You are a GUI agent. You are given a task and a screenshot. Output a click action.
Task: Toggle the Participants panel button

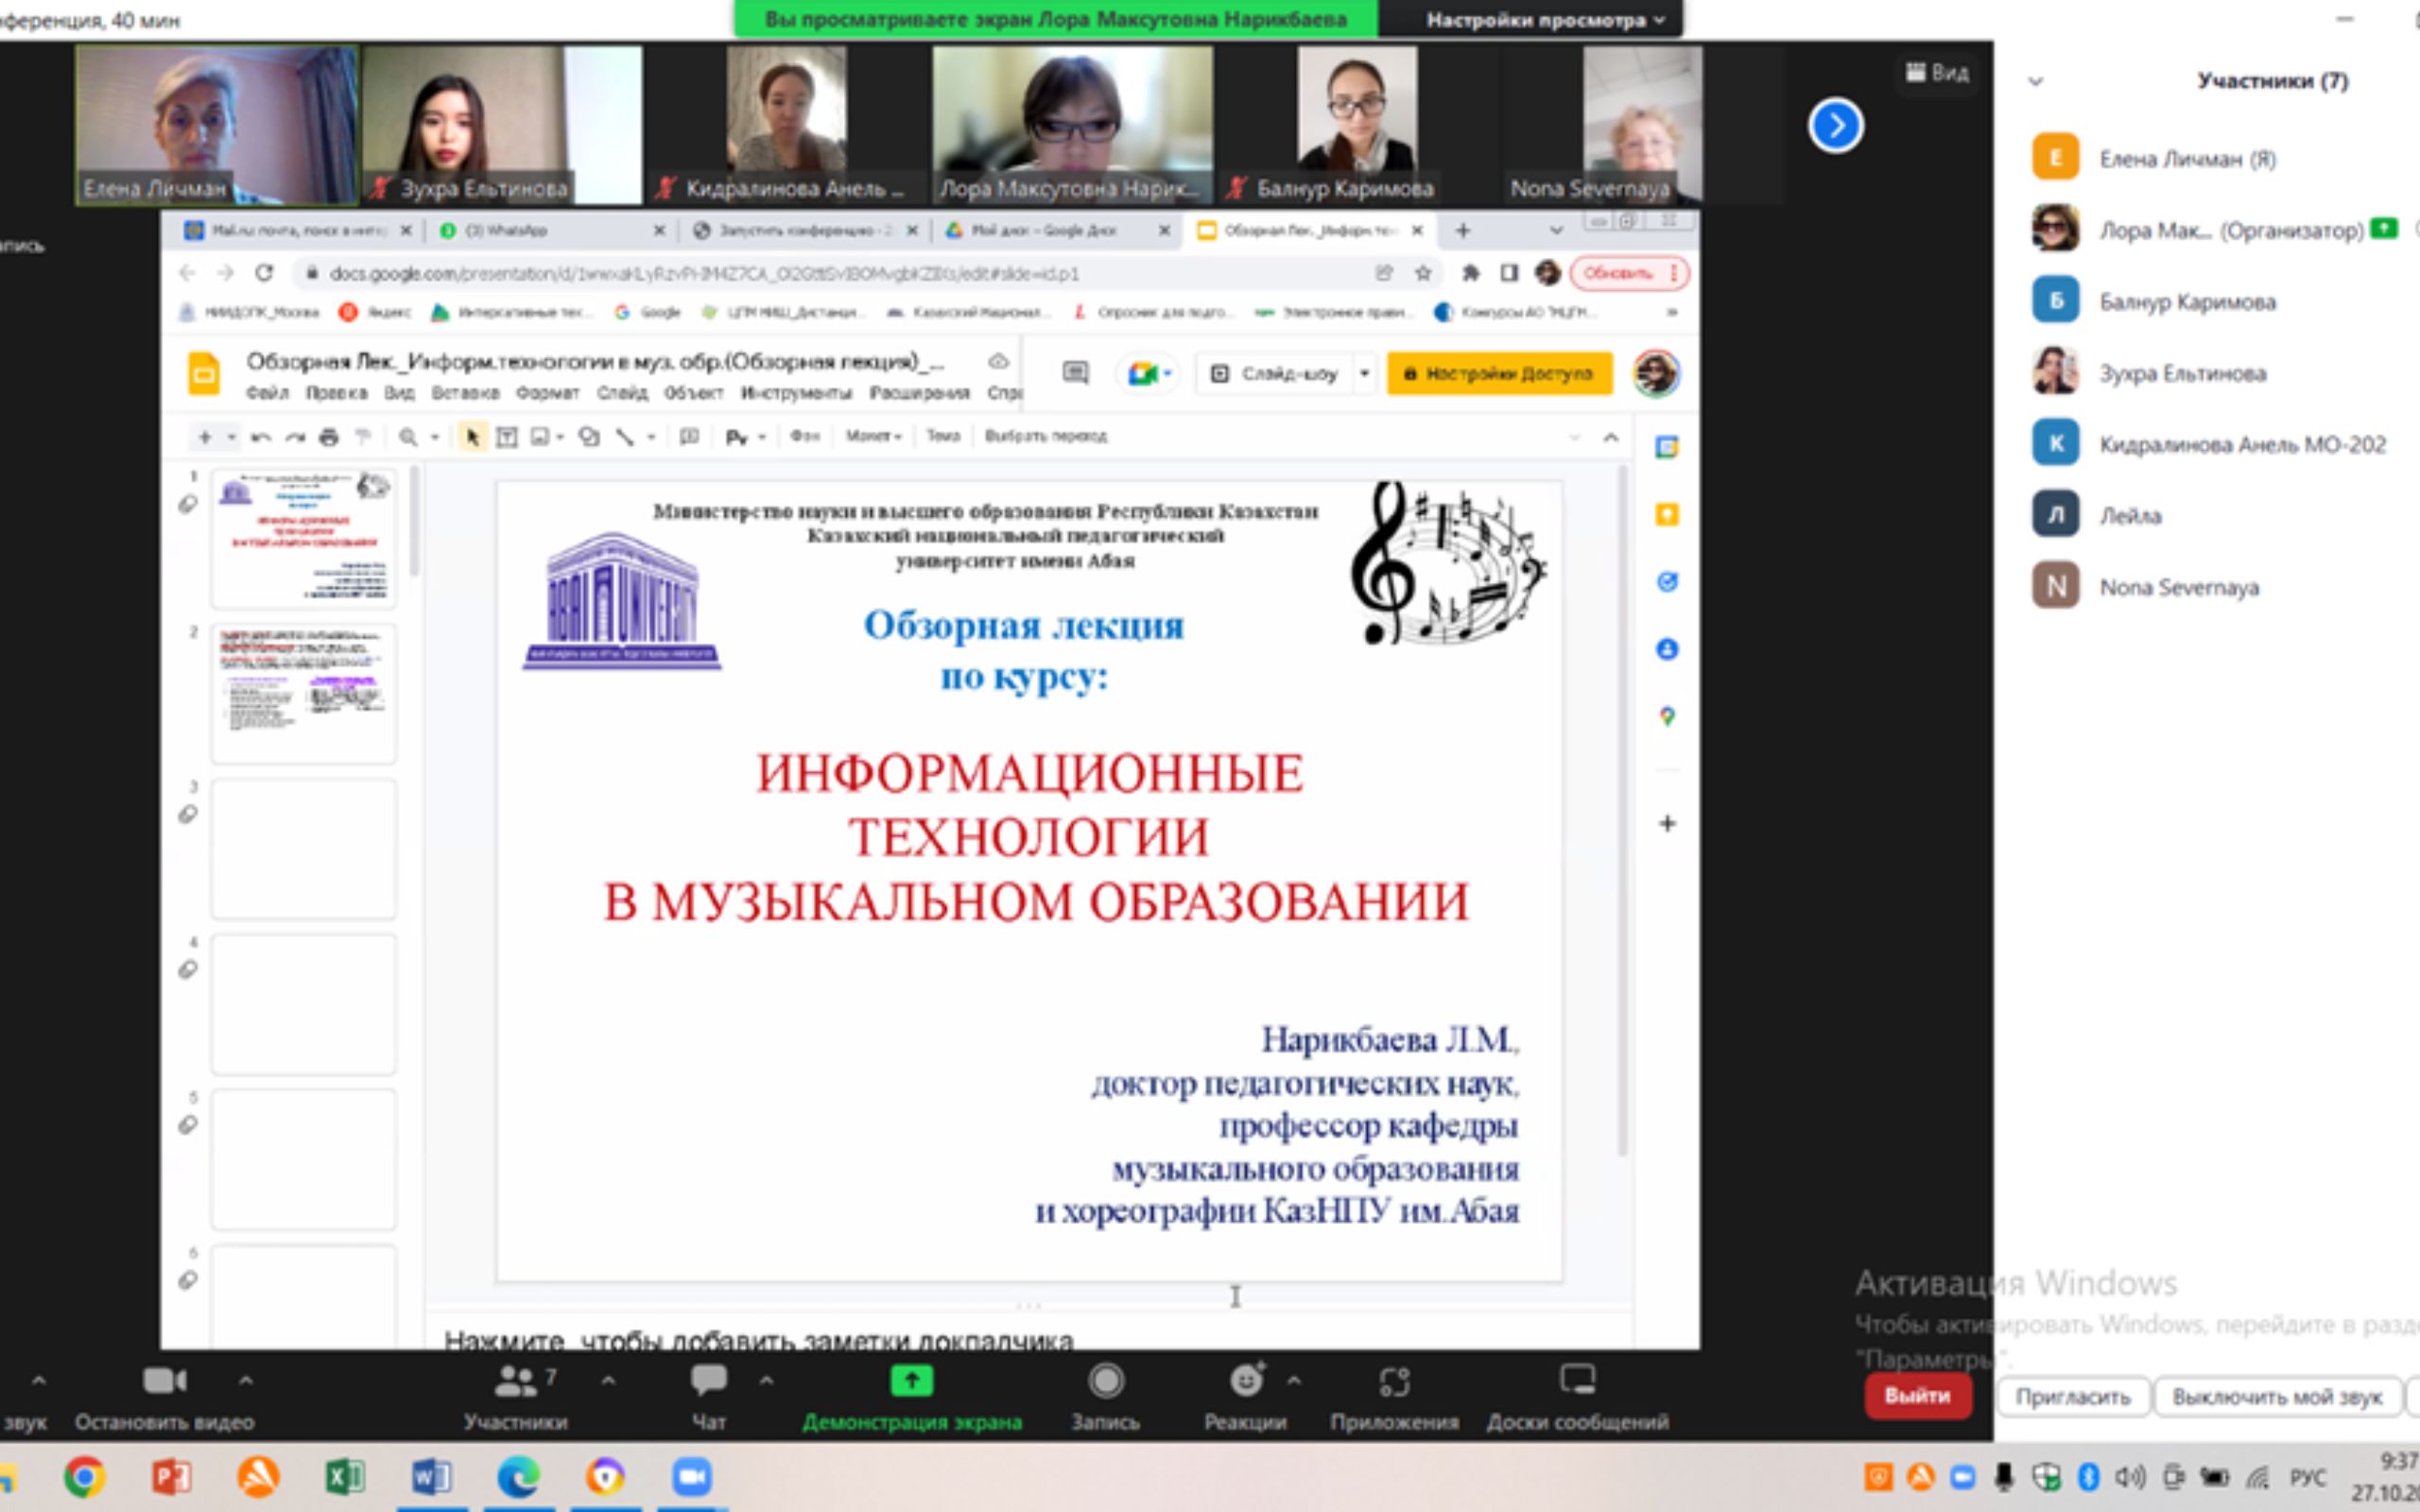516,1383
